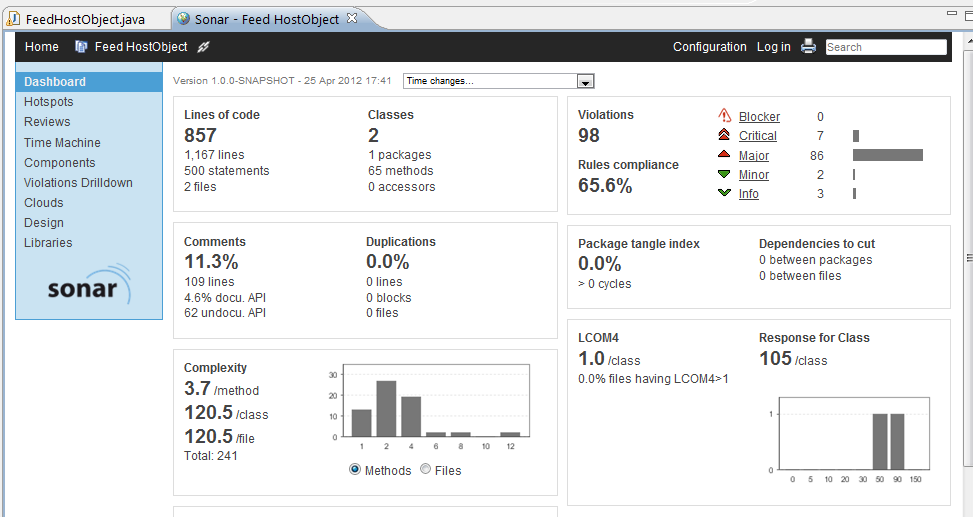Click the Search input field
This screenshot has height=517, width=973.
click(886, 47)
